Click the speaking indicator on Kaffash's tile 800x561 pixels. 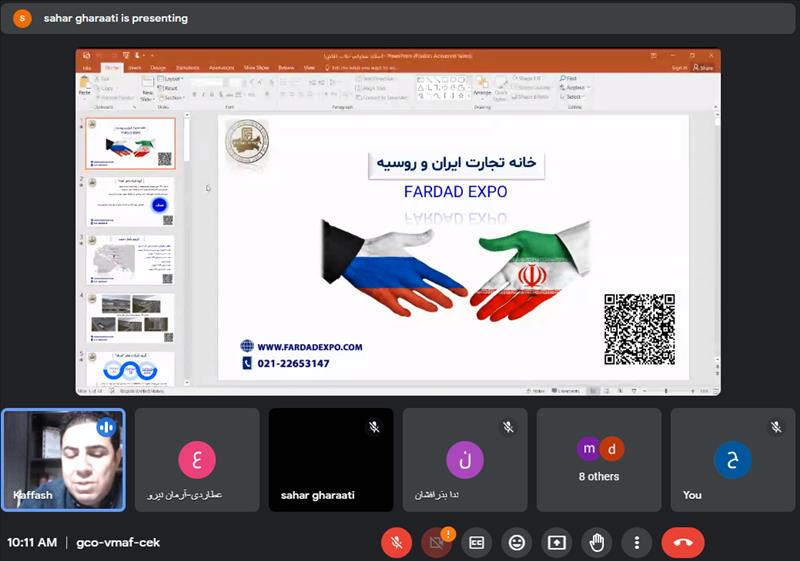click(x=106, y=427)
